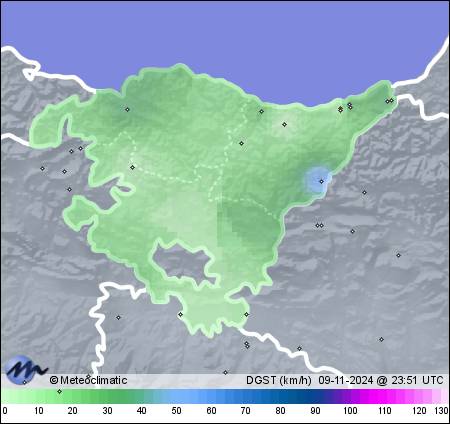This screenshot has width=450, height=424.
Task: Pick the purple color above the 100 label
Action: pyautogui.click(x=350, y=396)
